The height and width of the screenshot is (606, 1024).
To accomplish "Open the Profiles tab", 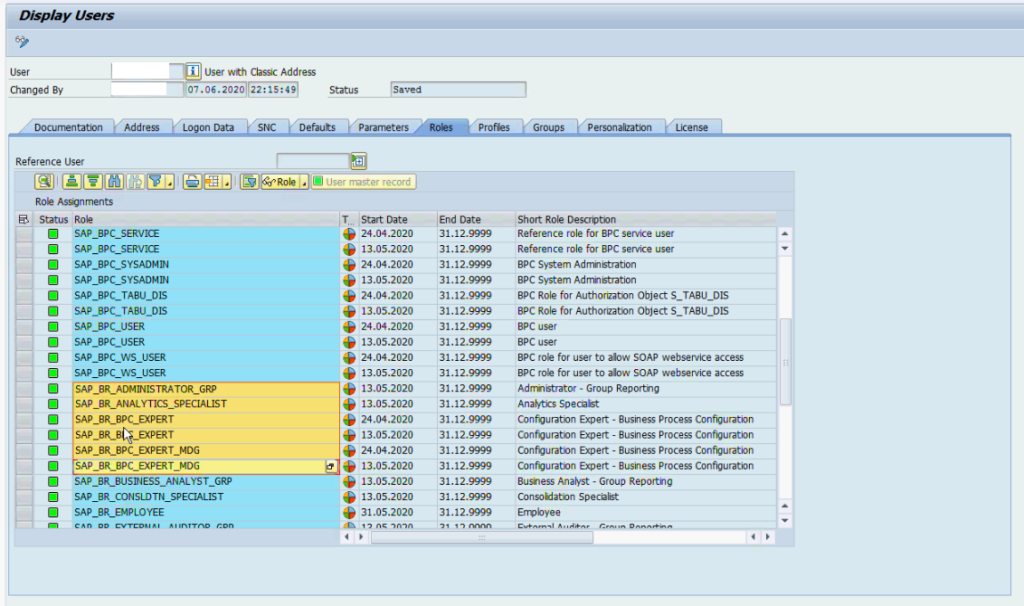I will (494, 127).
